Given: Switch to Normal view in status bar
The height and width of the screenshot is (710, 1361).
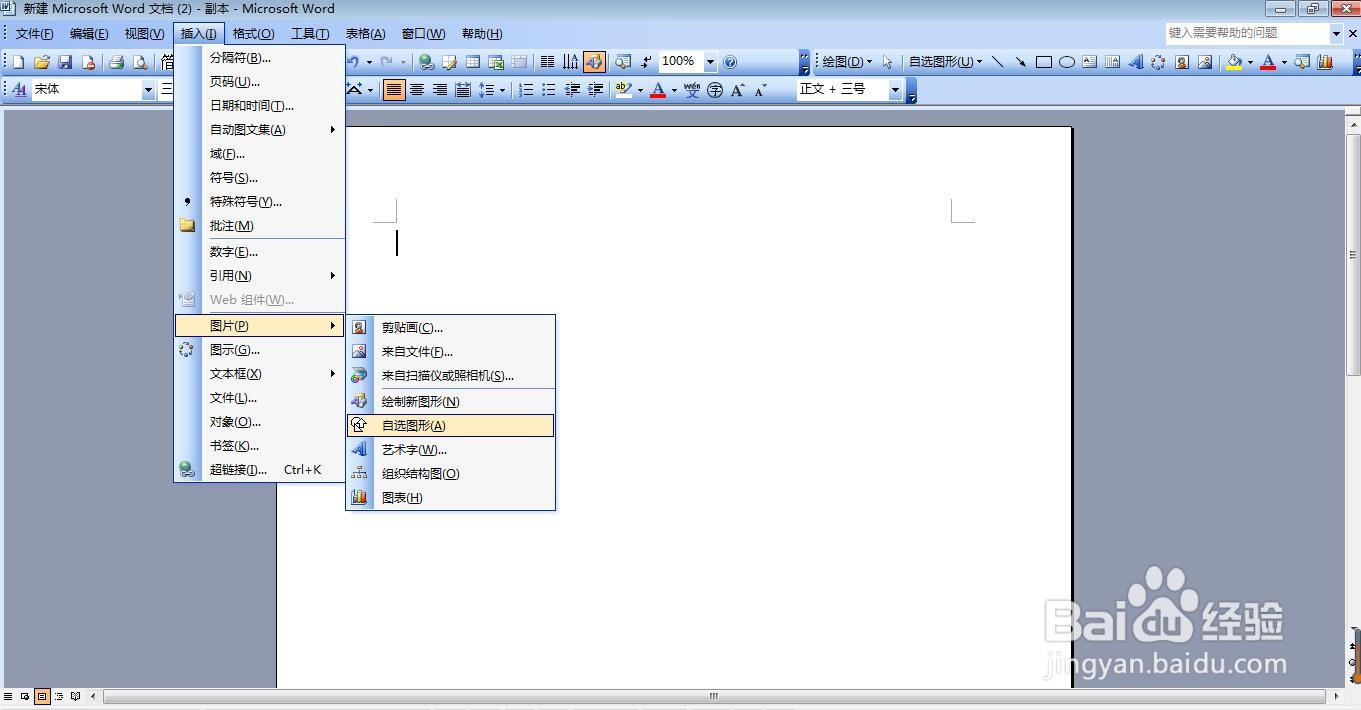Looking at the screenshot, I should click(x=9, y=696).
